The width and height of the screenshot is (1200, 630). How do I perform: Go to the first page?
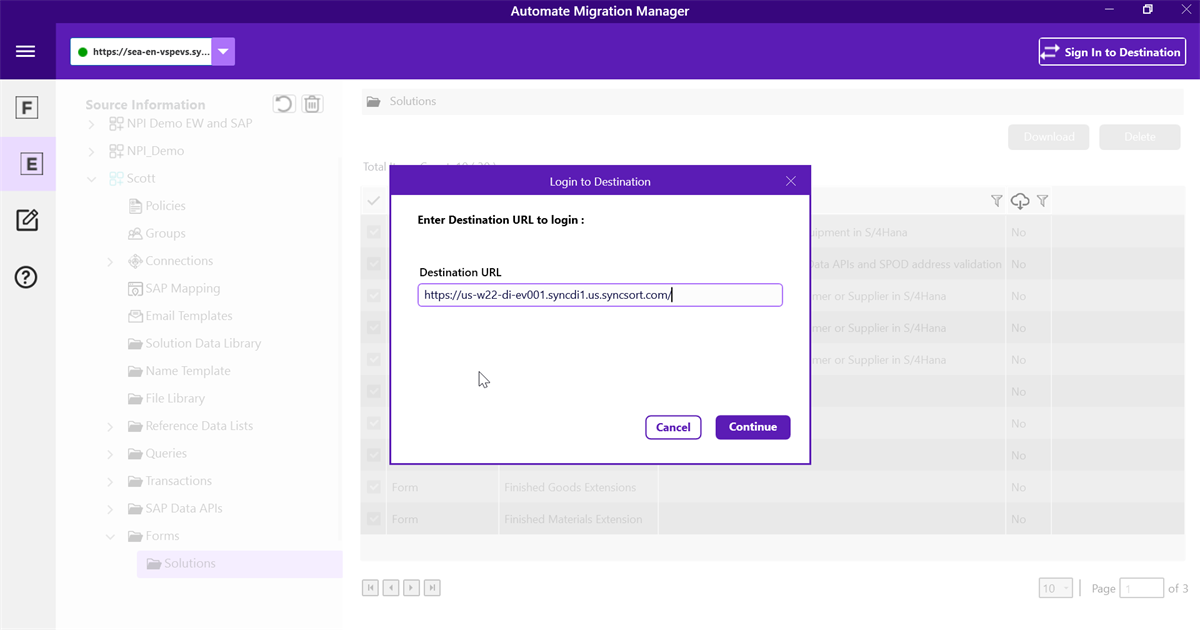coord(370,588)
